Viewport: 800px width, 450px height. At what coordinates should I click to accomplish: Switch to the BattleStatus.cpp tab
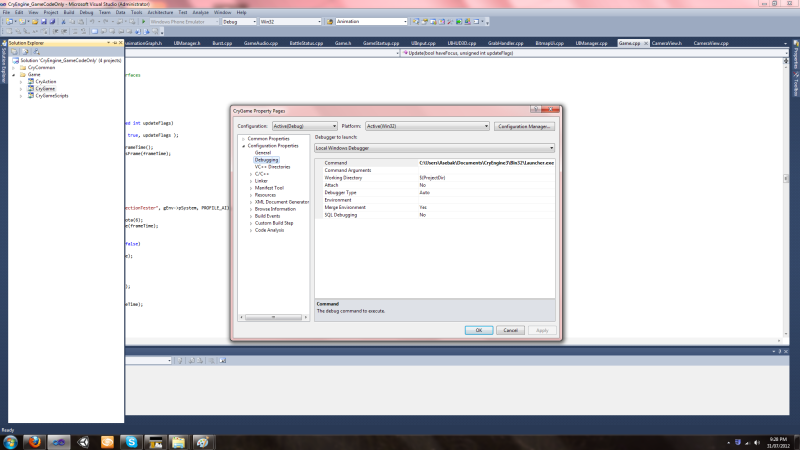306,43
